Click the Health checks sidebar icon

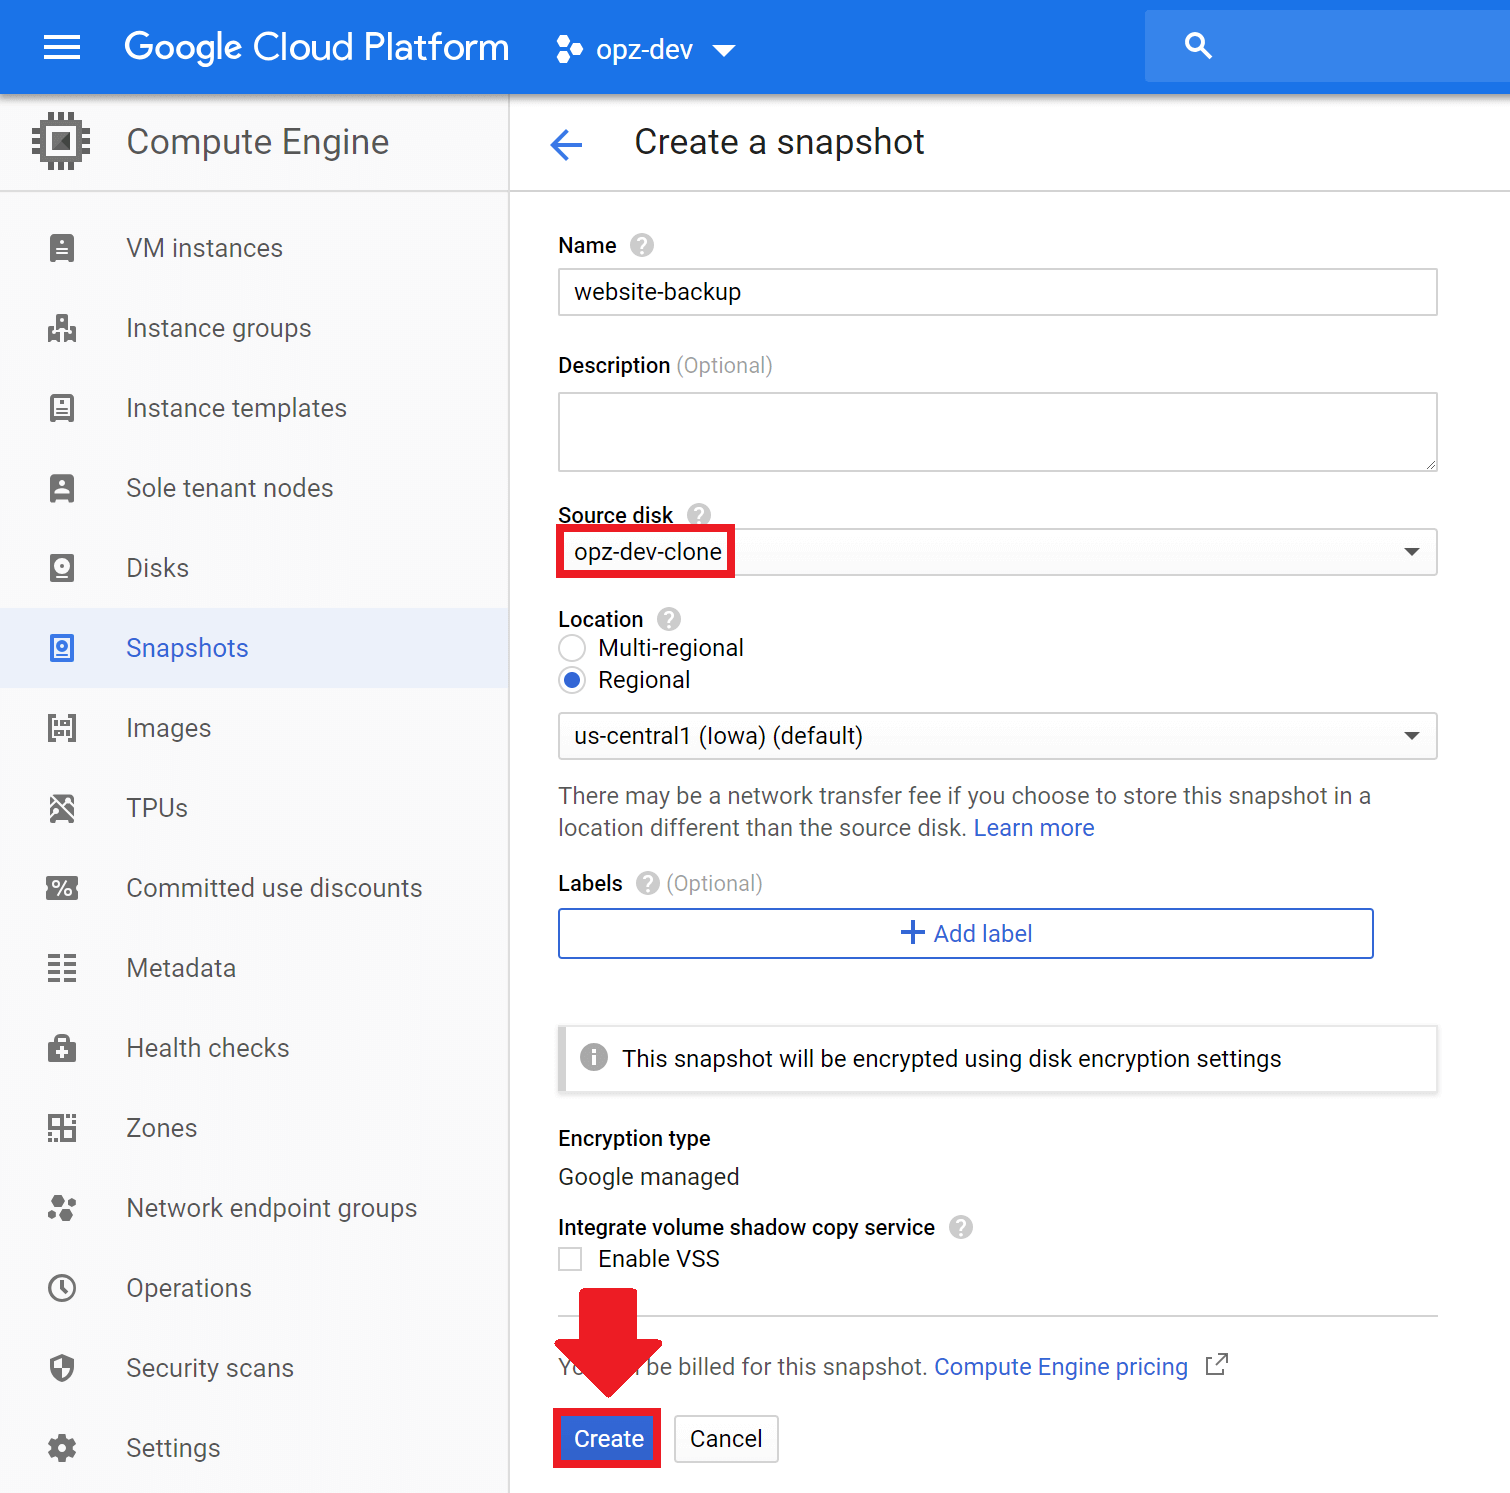click(x=62, y=1048)
